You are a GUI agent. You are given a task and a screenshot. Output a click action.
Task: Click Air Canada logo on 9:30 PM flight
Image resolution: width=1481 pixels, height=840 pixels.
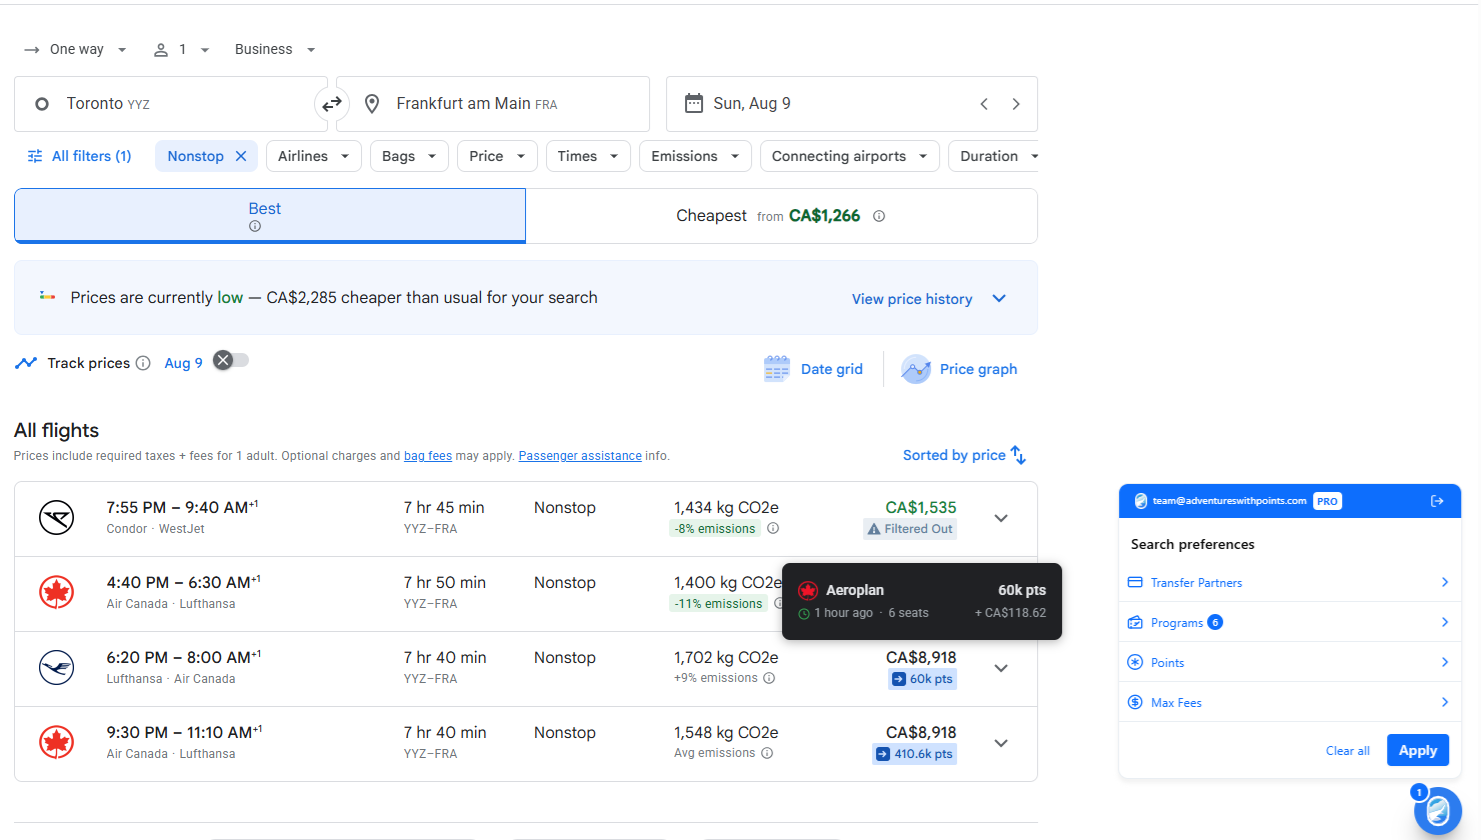(57, 743)
